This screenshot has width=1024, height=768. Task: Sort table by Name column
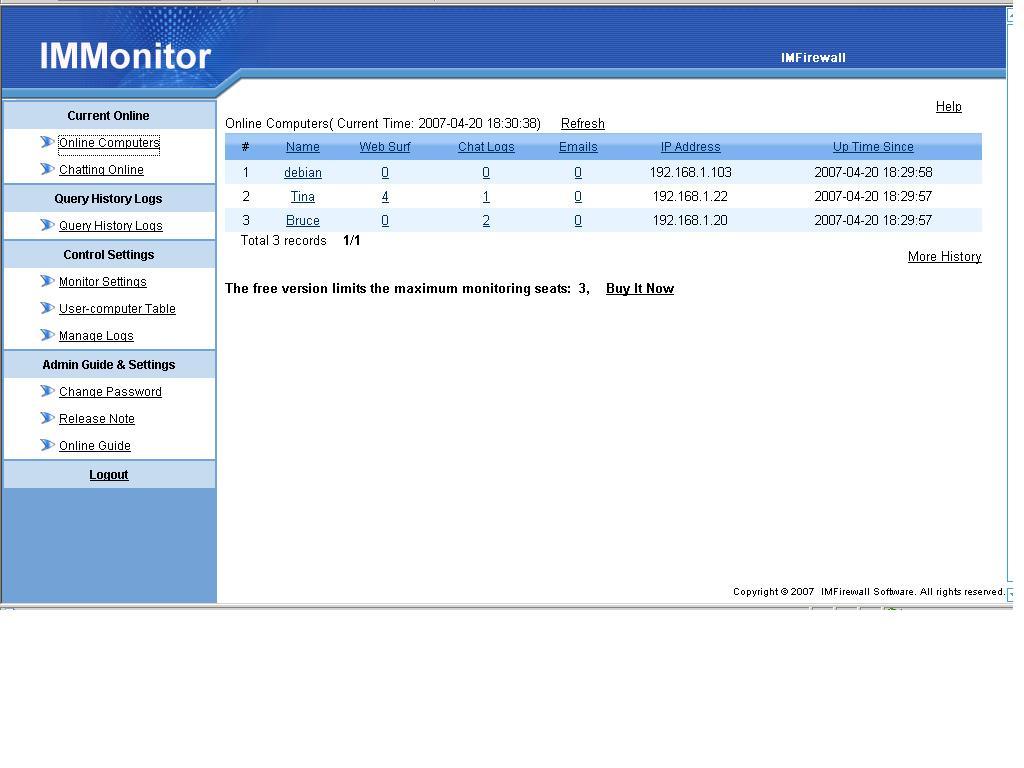pos(302,147)
